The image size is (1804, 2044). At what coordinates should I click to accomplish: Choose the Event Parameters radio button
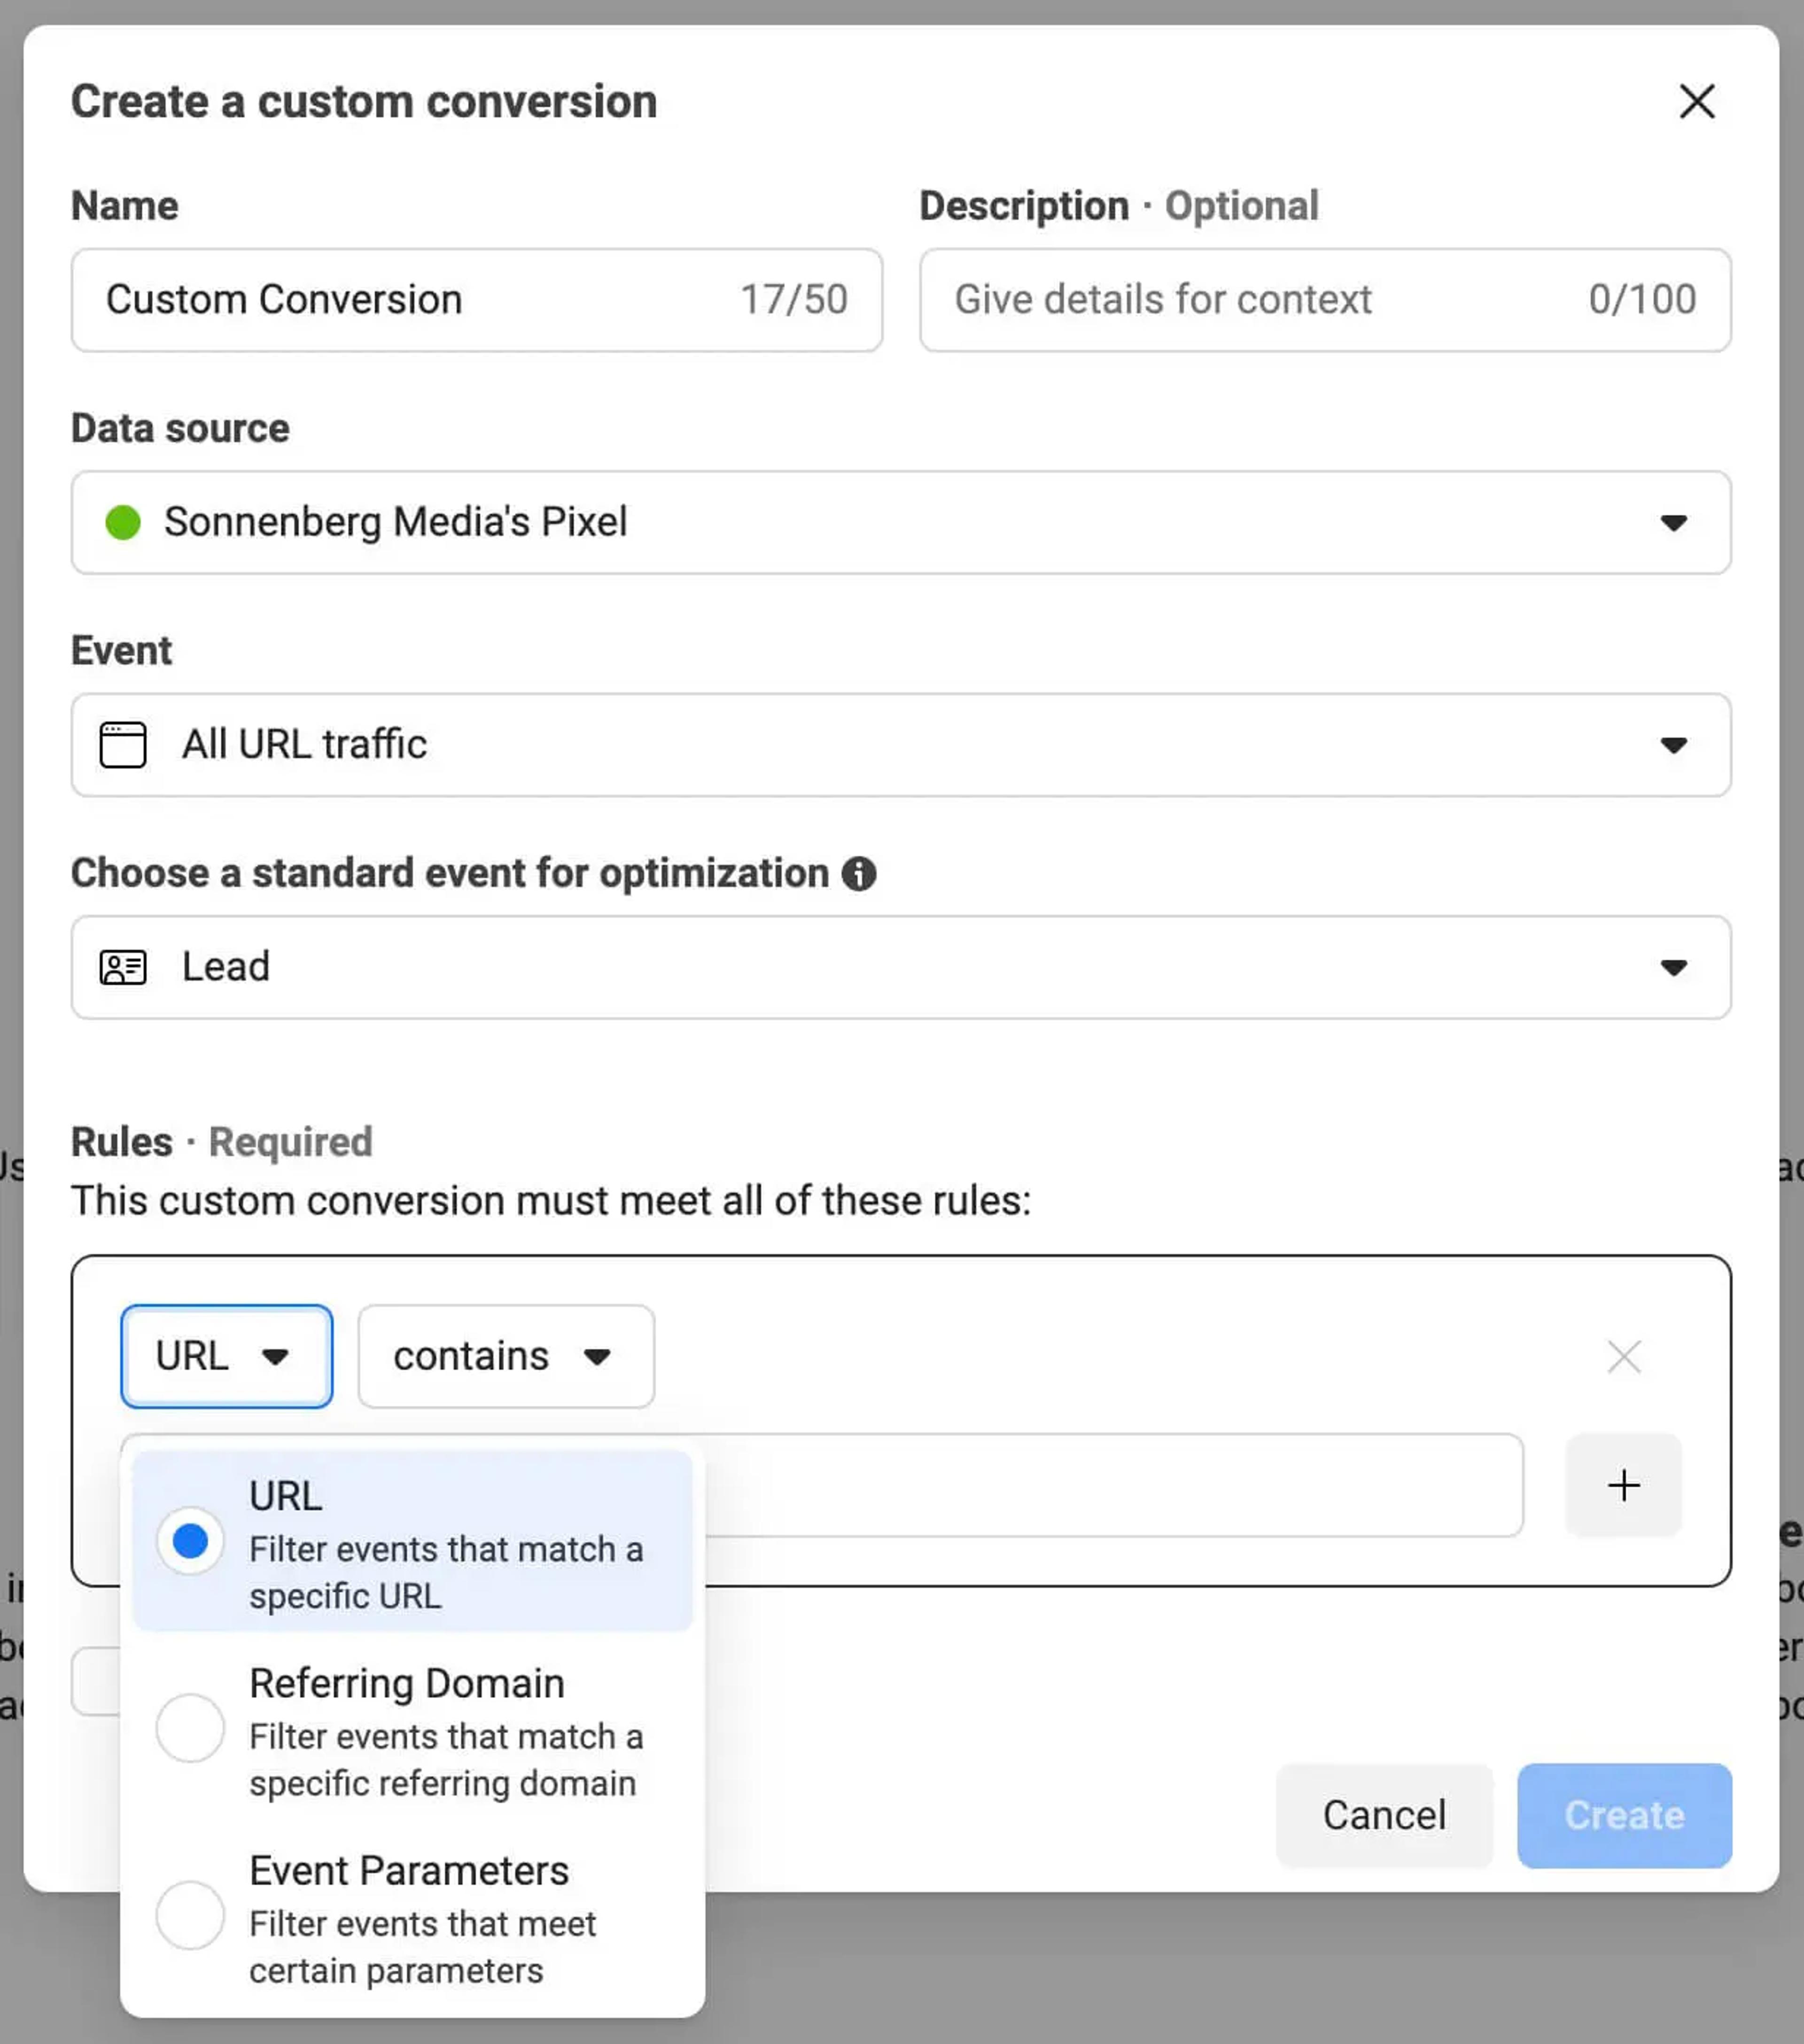coord(190,1915)
